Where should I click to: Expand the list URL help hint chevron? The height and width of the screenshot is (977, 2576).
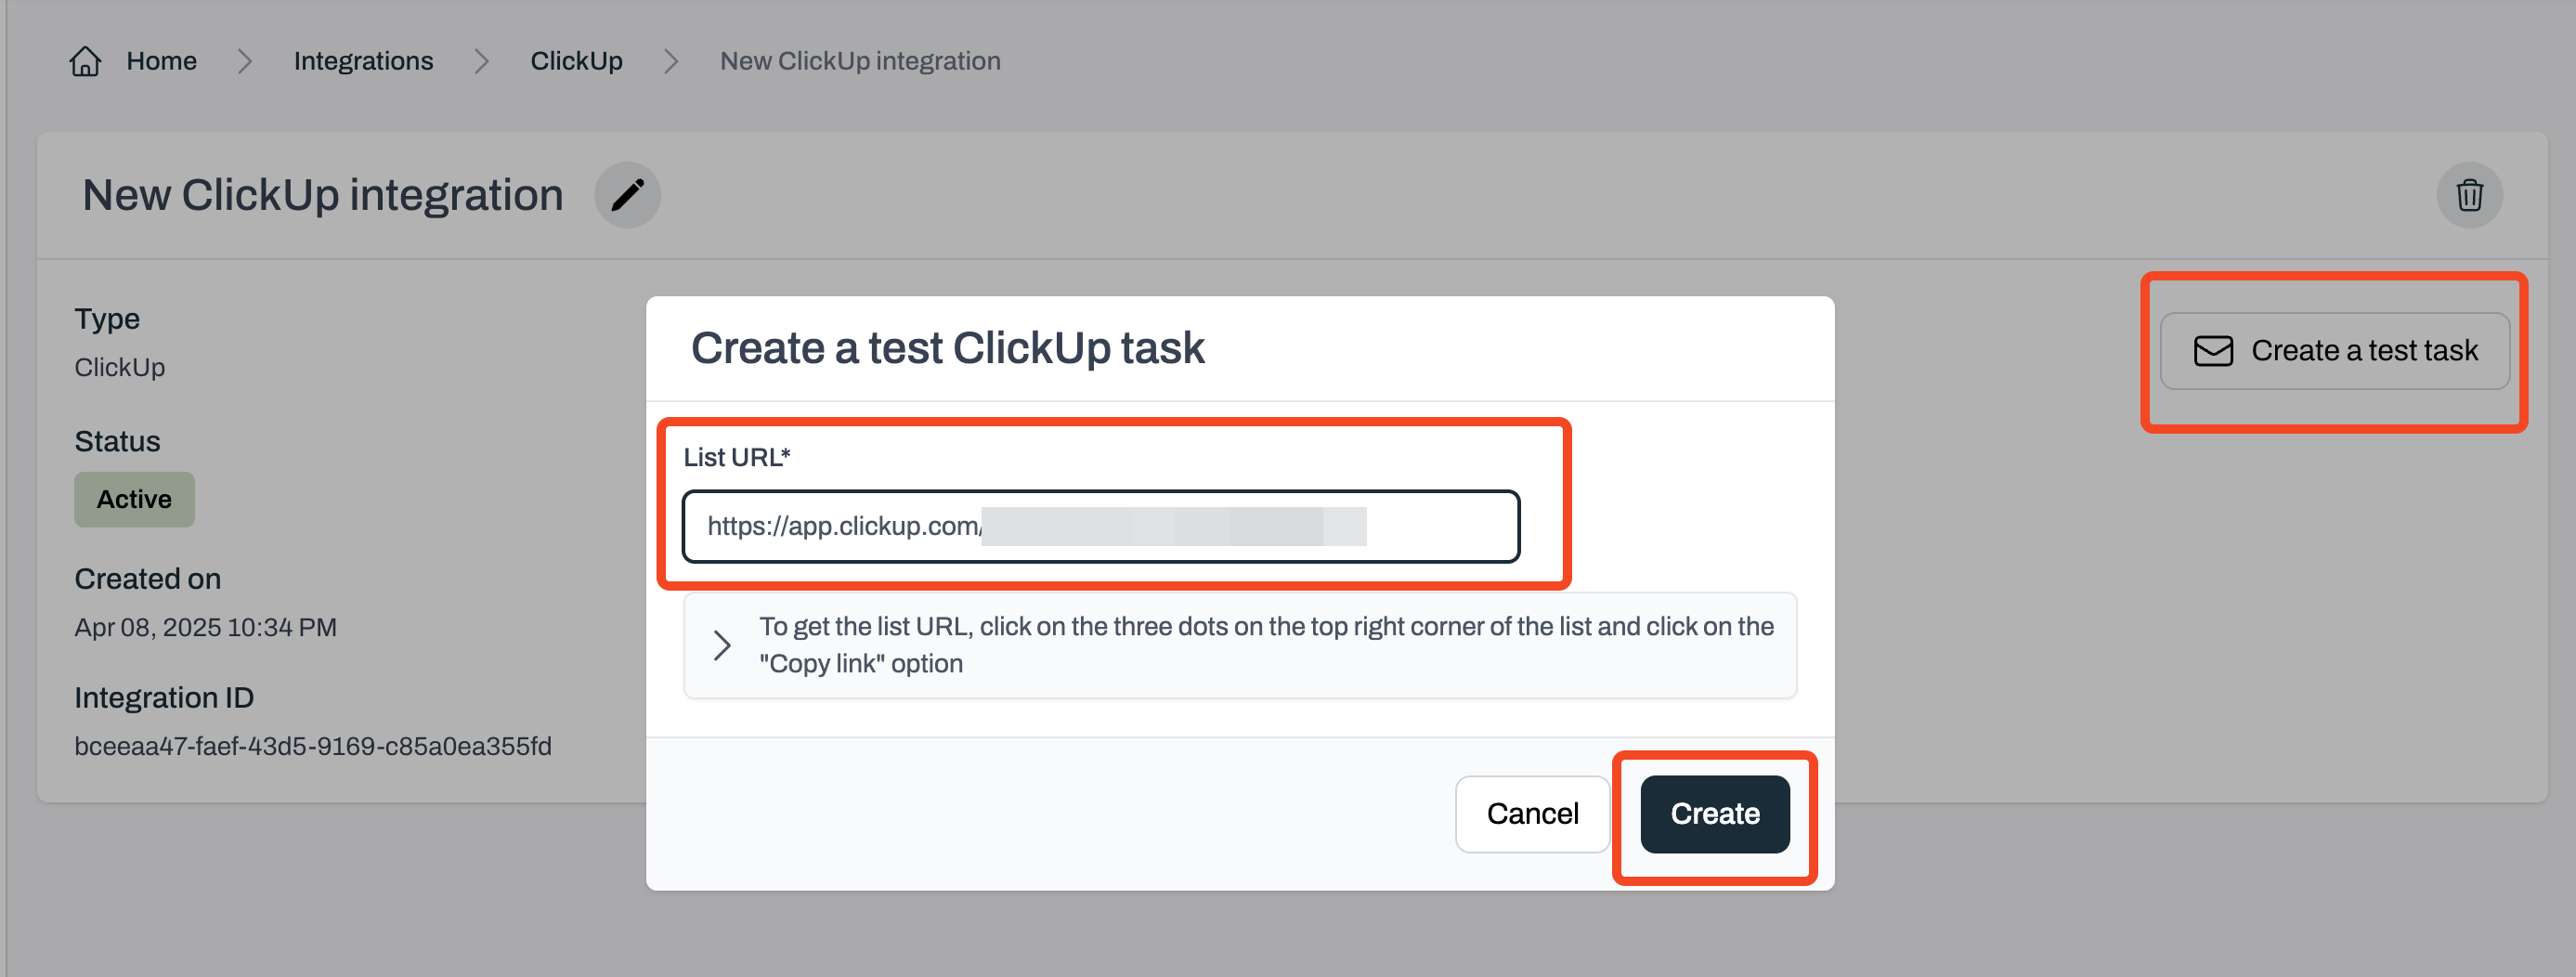click(x=722, y=645)
